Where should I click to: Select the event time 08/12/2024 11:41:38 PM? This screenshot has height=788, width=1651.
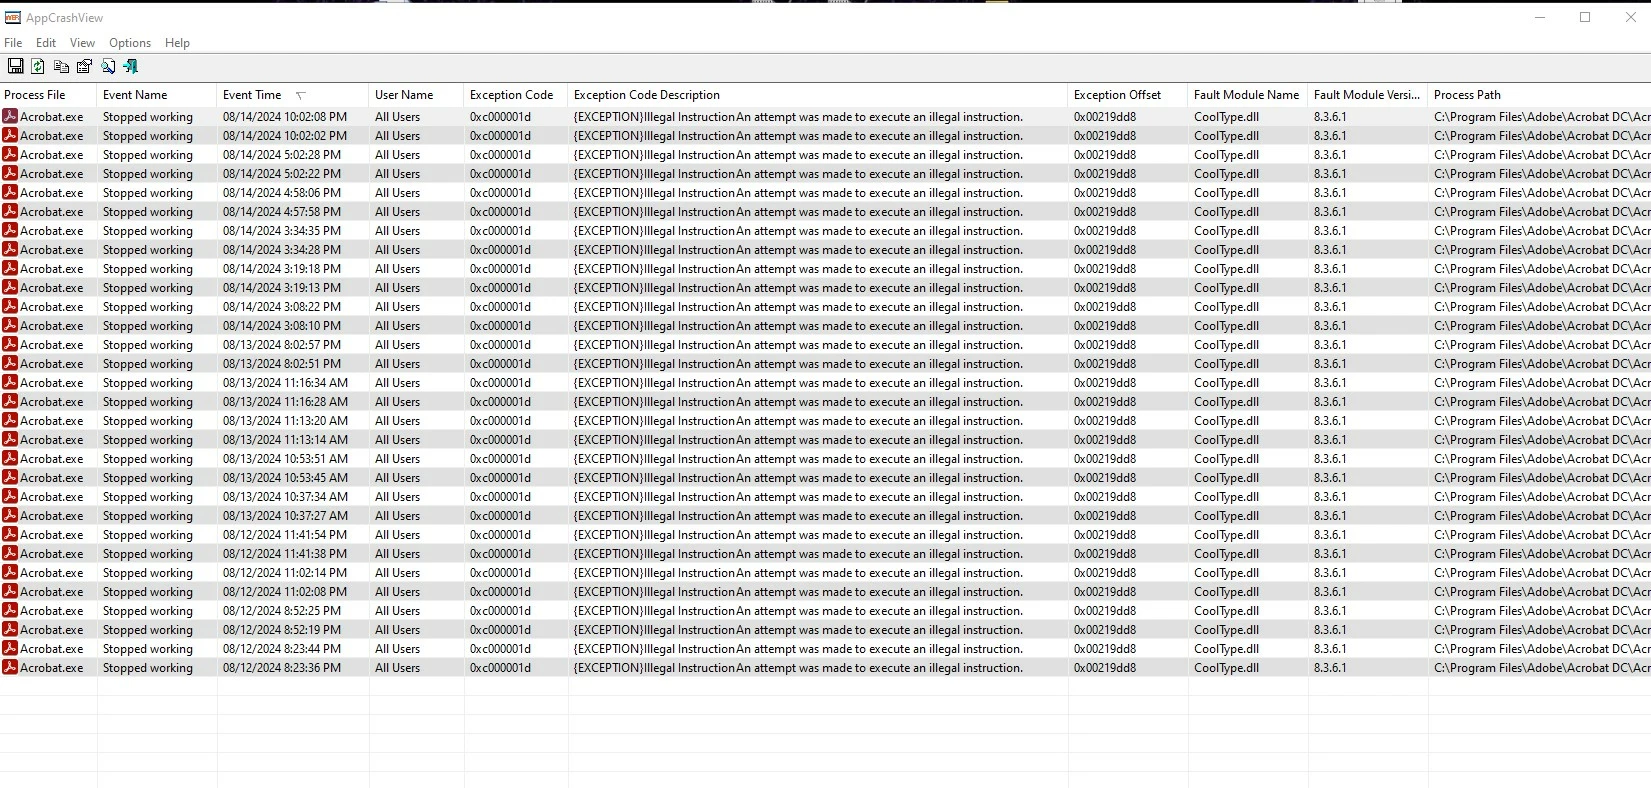[285, 554]
